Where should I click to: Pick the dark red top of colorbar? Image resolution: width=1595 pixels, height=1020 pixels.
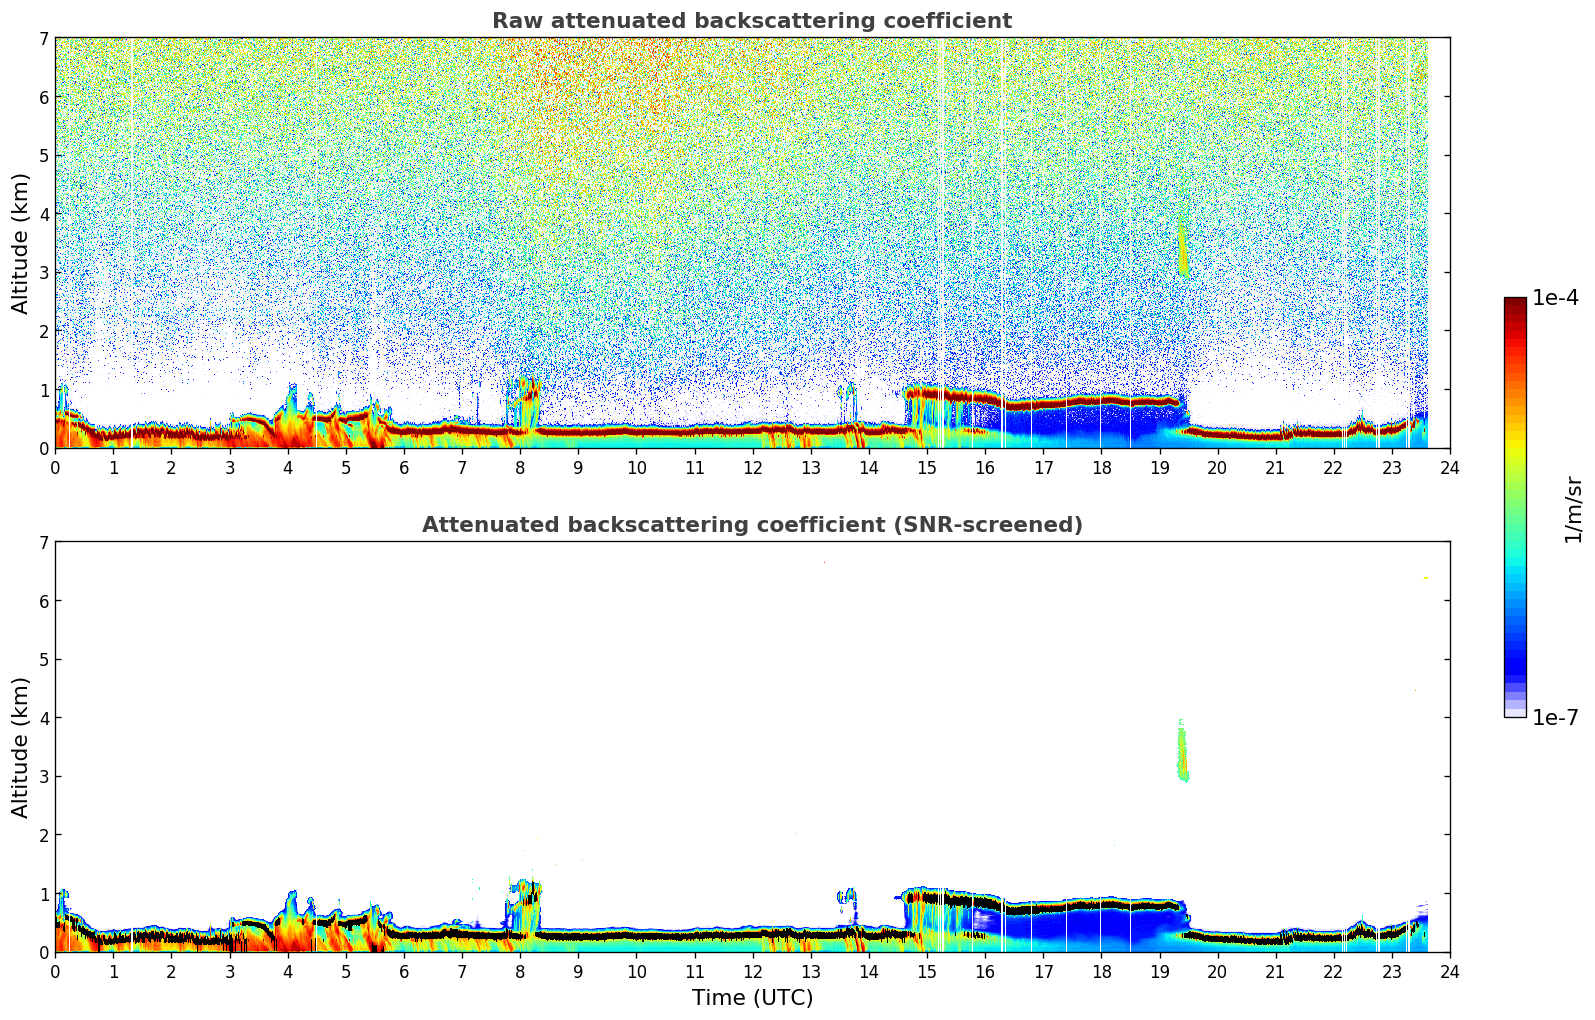[1514, 304]
